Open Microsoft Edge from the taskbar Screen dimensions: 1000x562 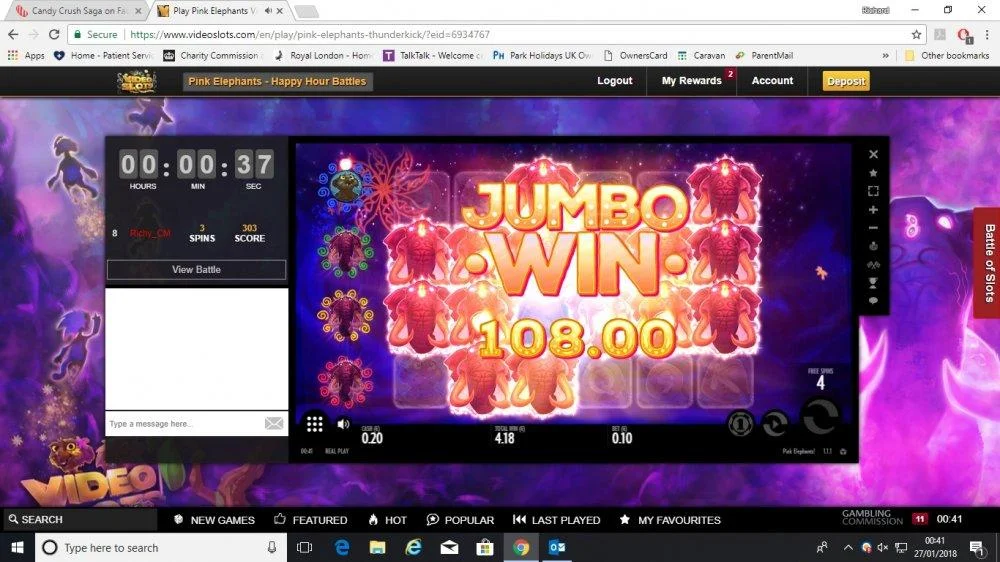coord(342,547)
